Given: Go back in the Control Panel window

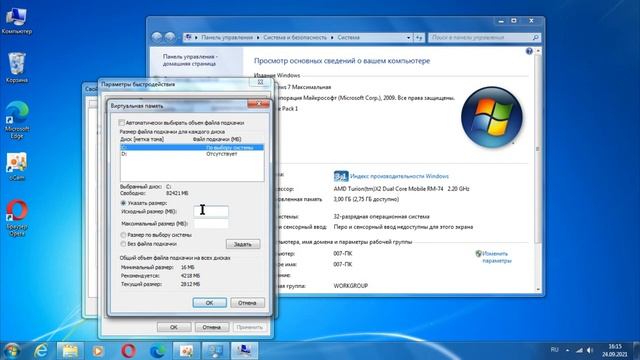Looking at the screenshot, I should point(157,37).
